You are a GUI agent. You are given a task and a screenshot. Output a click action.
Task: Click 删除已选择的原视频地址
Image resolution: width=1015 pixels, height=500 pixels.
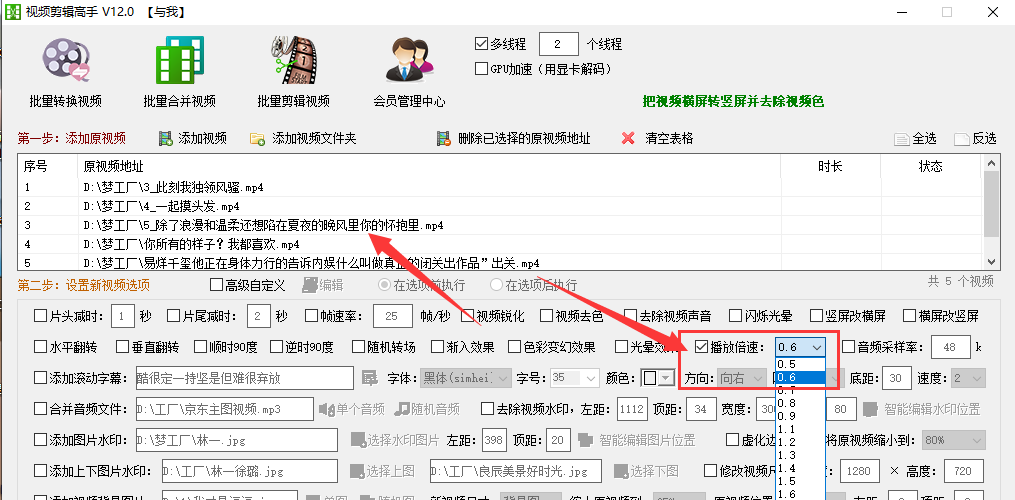(513, 138)
